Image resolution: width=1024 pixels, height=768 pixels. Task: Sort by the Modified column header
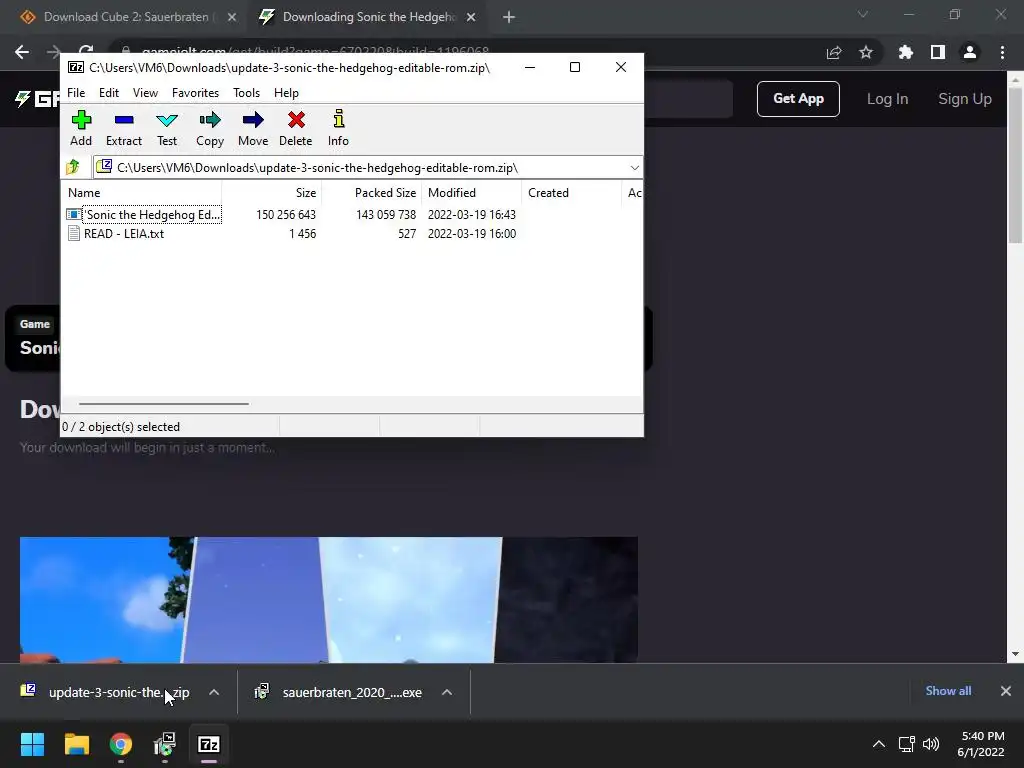click(472, 193)
